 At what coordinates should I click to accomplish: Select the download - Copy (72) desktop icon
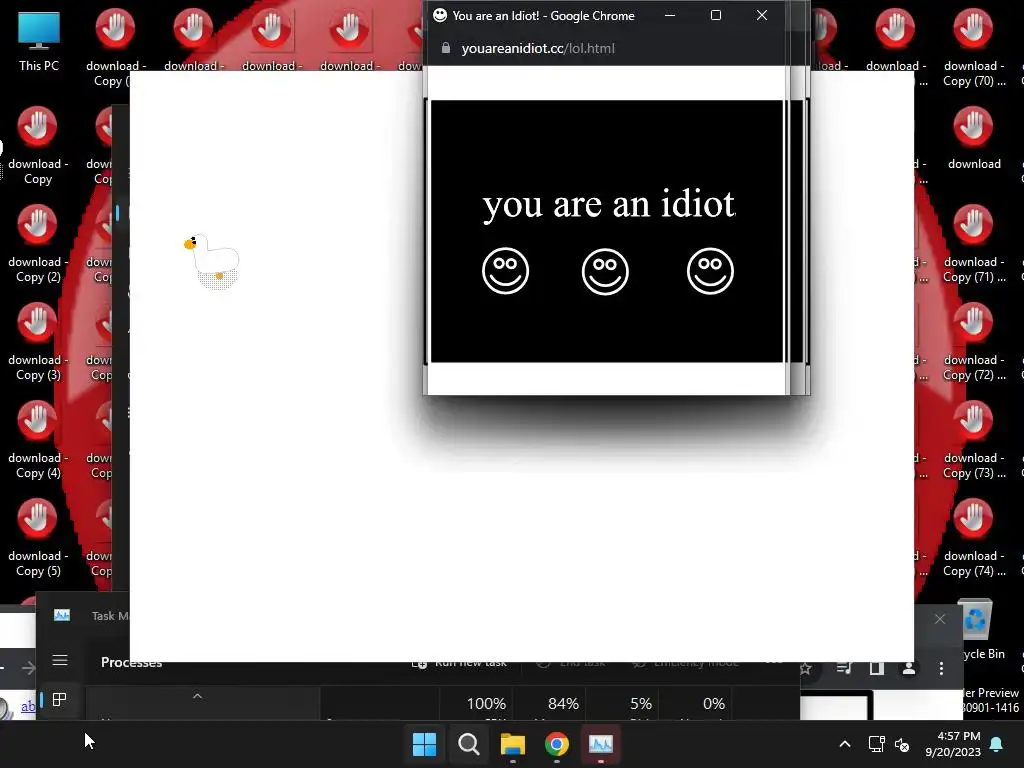tap(973, 342)
